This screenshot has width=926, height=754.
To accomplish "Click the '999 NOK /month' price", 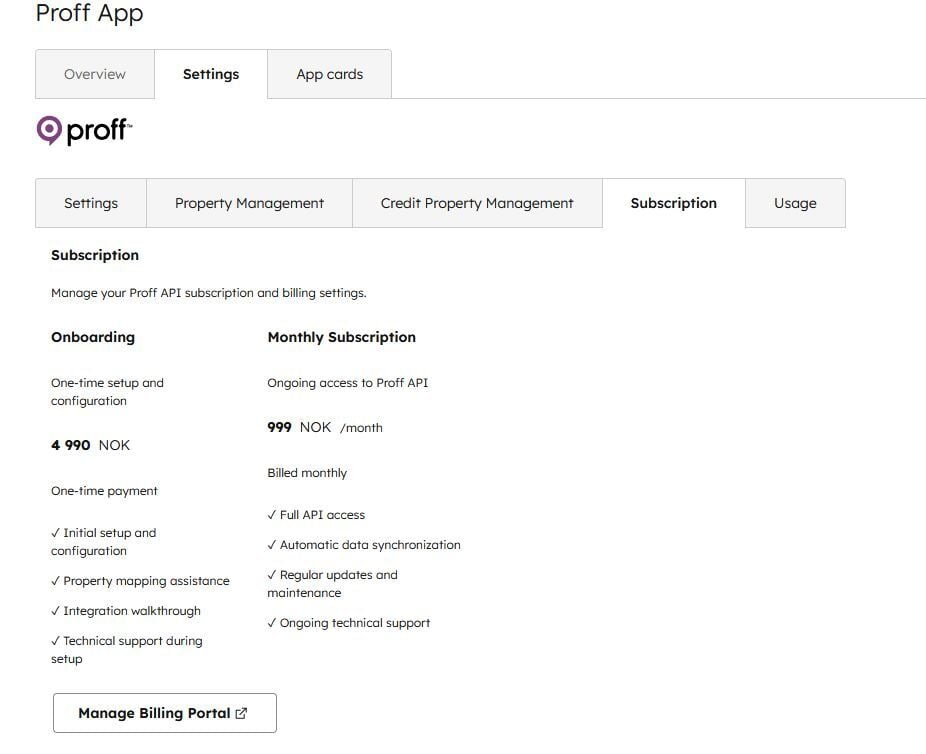I will (x=325, y=427).
